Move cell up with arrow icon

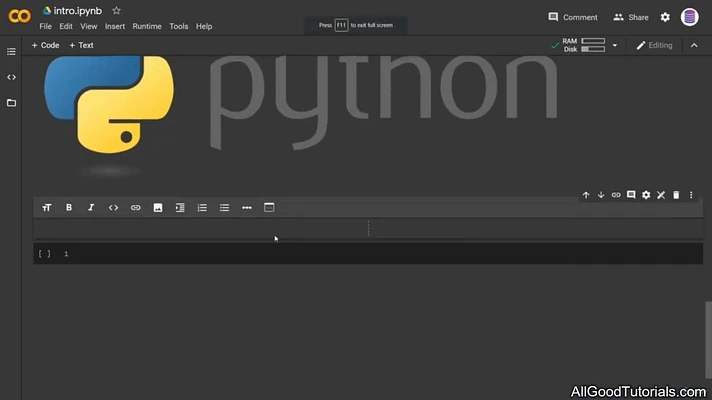click(586, 195)
